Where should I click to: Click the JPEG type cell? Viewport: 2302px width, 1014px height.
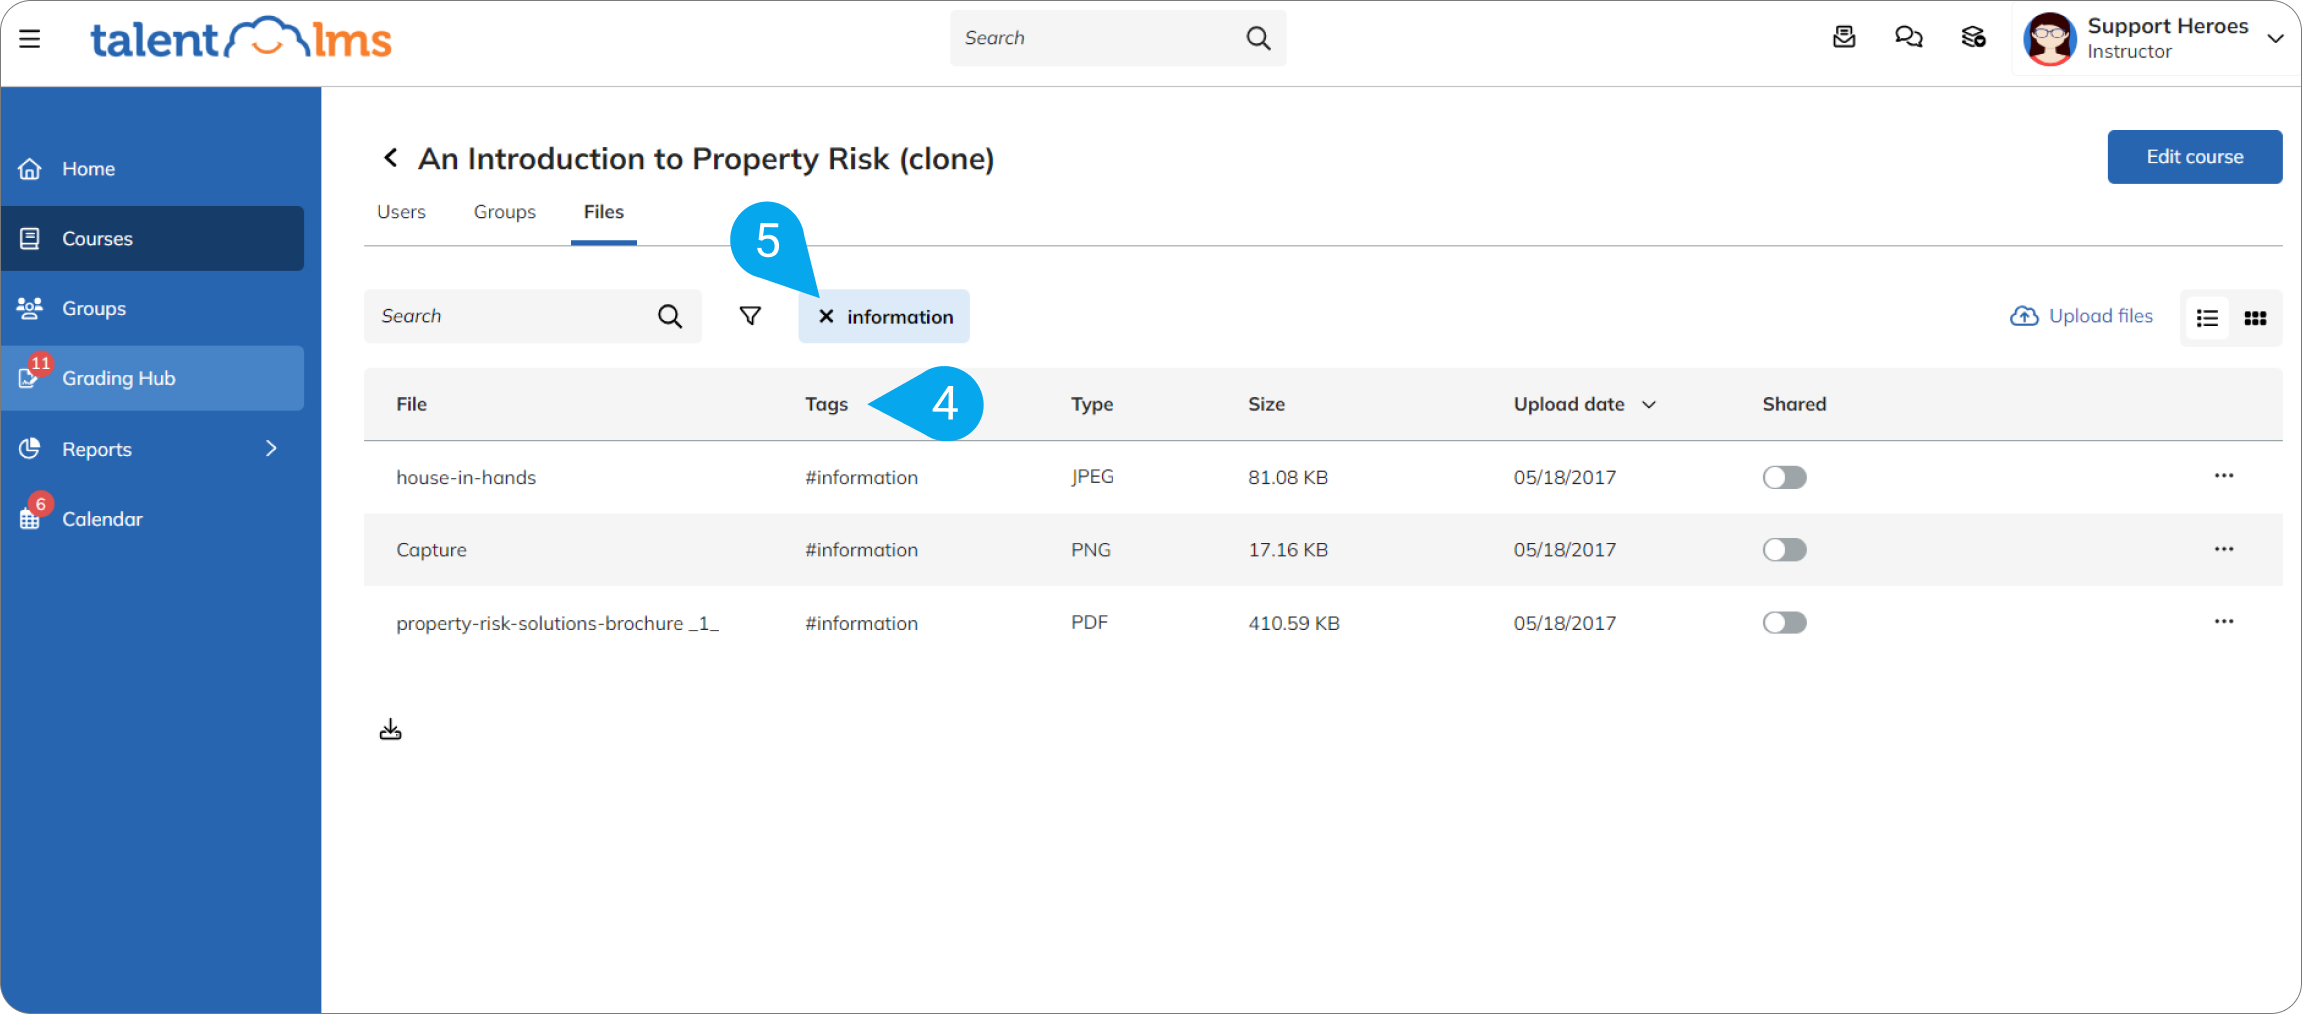coord(1092,477)
